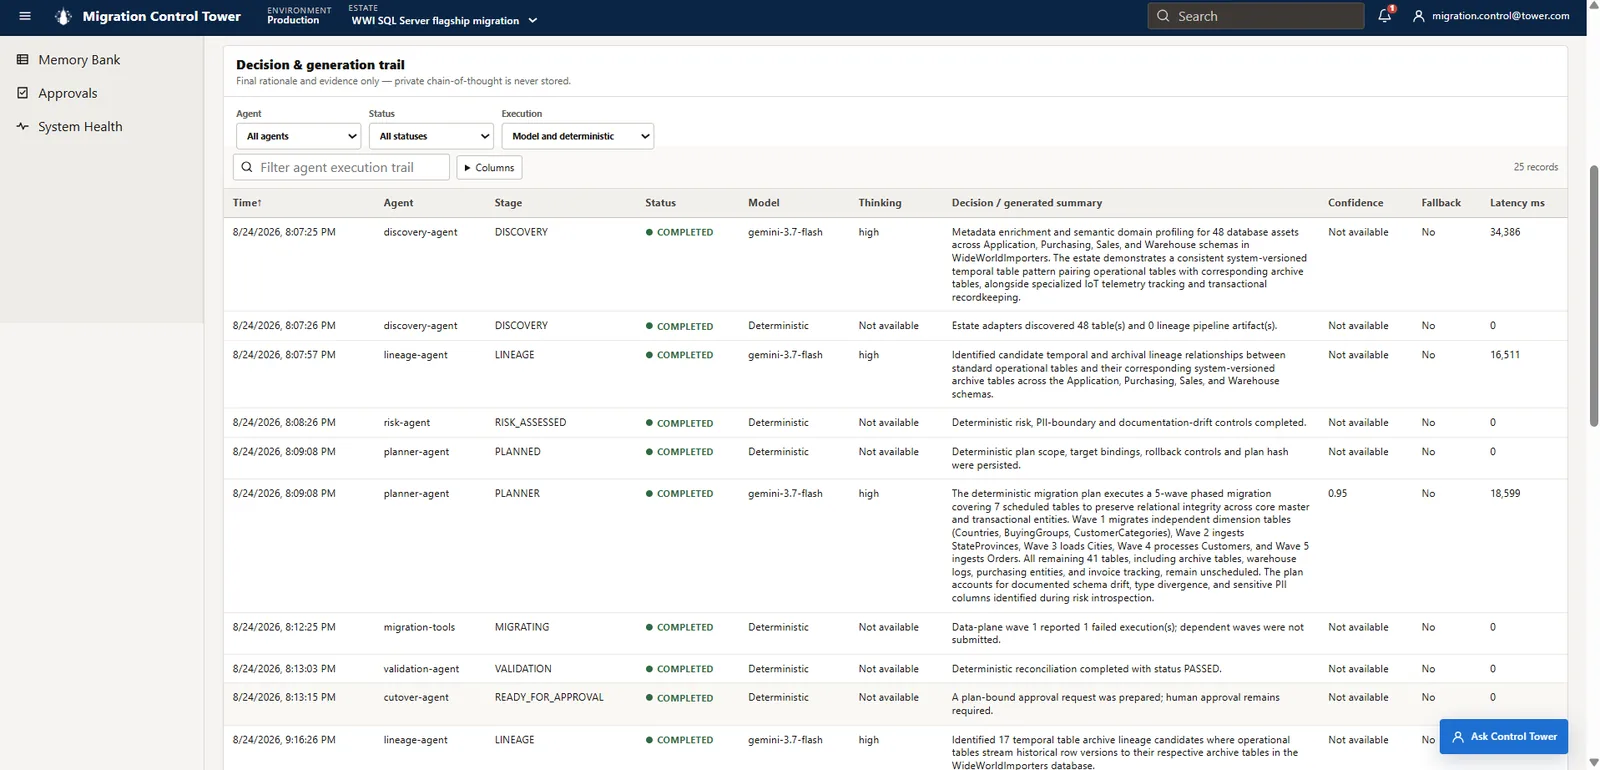Sort by the Time column header
This screenshot has width=1600, height=770.
click(x=247, y=203)
